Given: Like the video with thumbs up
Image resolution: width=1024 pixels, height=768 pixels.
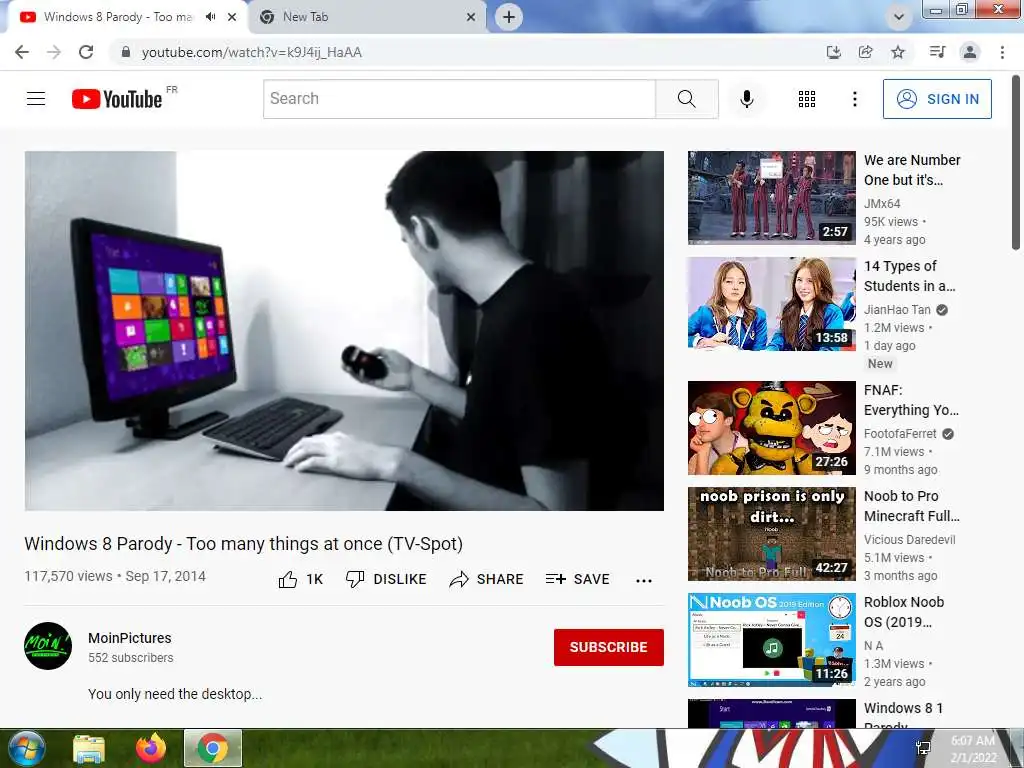Looking at the screenshot, I should click(300, 579).
